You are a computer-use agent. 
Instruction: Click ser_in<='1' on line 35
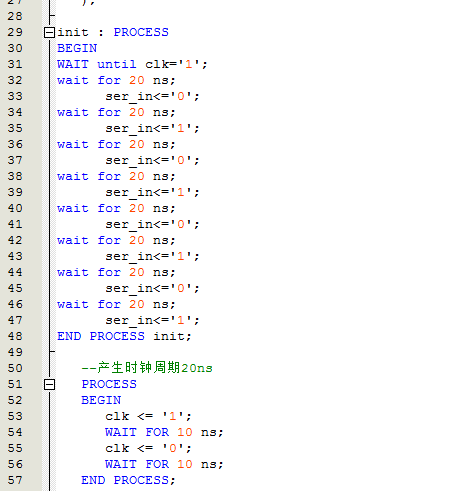[x=152, y=129]
